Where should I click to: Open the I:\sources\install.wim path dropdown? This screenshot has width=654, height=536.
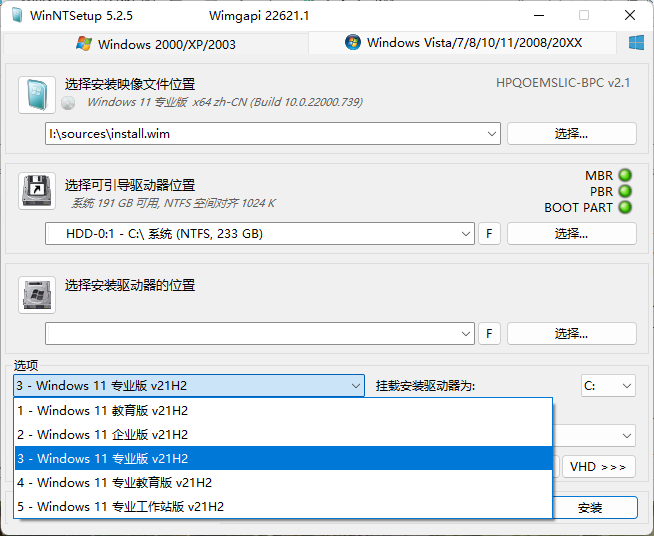(491, 134)
